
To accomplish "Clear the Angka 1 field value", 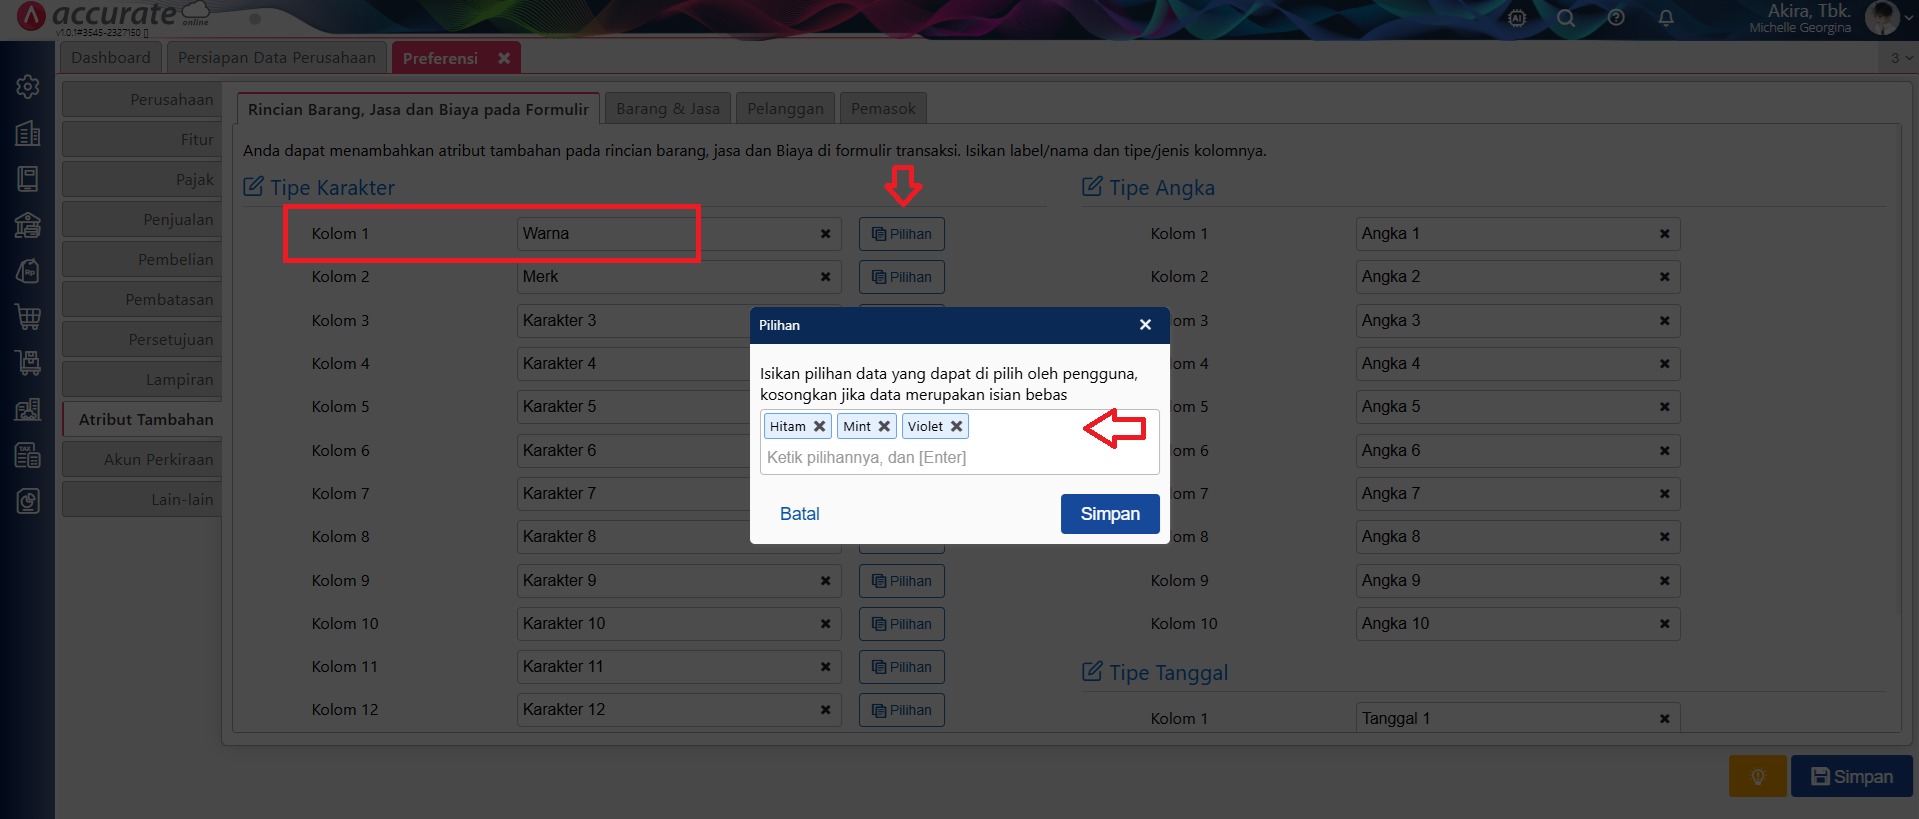I will 1664,234.
